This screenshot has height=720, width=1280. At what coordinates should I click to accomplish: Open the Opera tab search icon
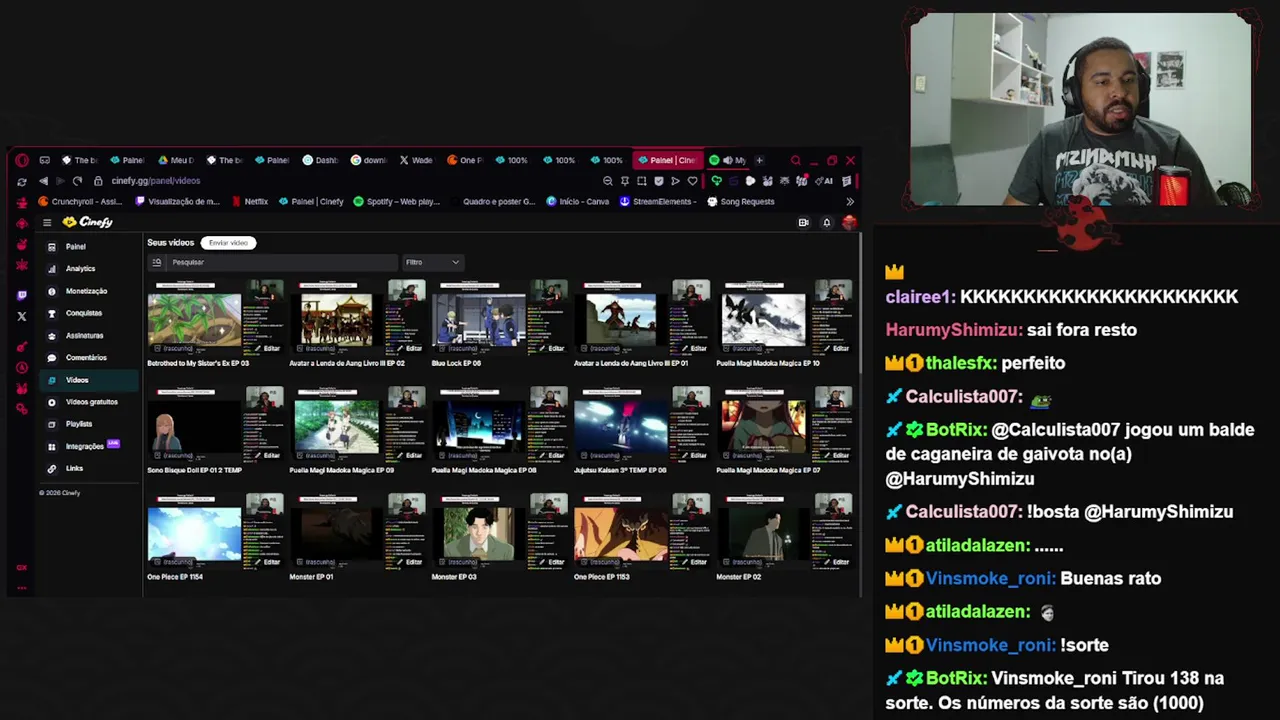click(x=796, y=160)
